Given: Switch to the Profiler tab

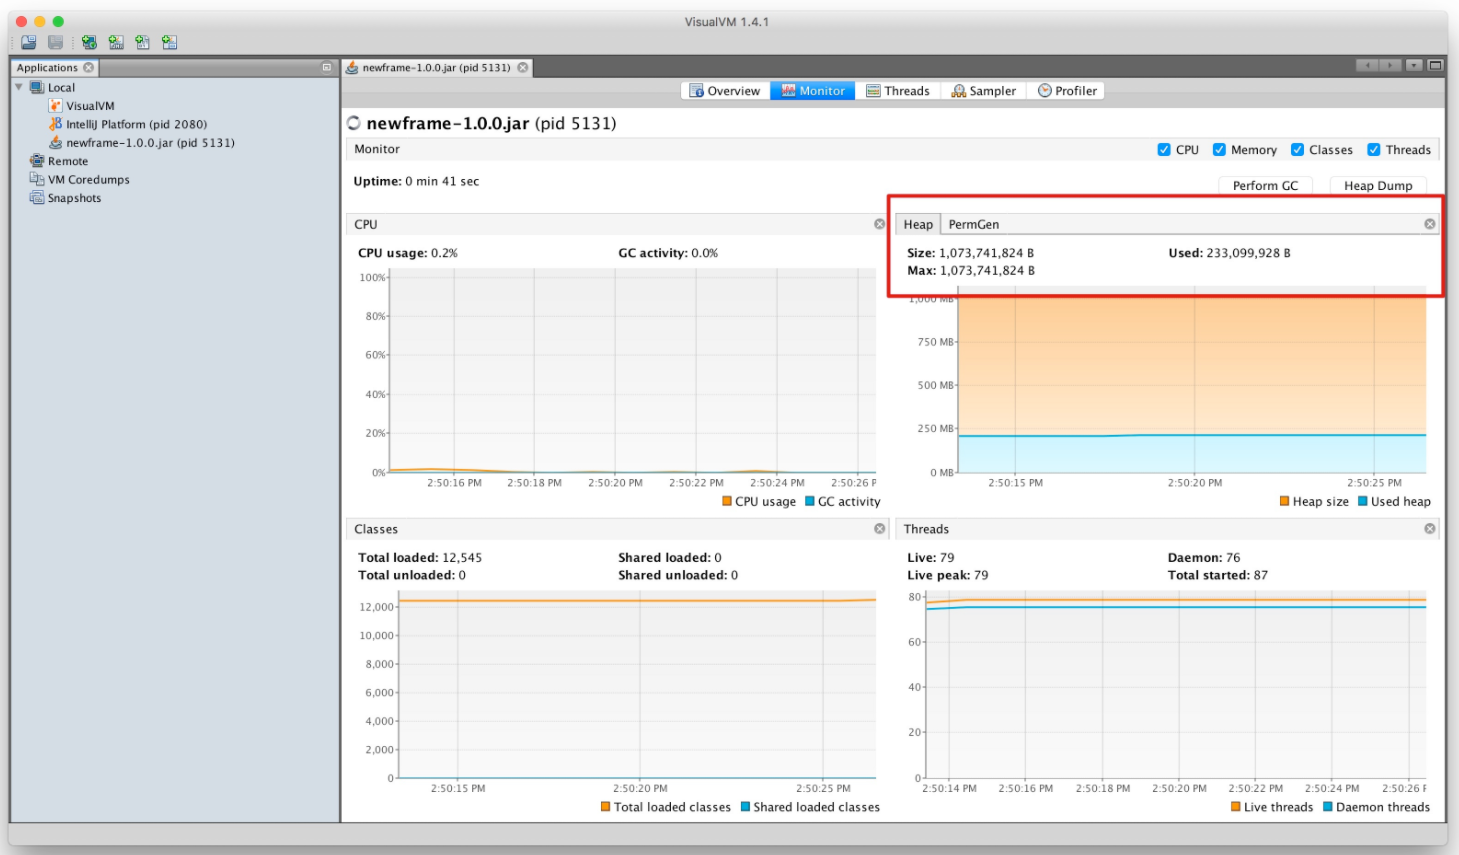Looking at the screenshot, I should pyautogui.click(x=1067, y=91).
